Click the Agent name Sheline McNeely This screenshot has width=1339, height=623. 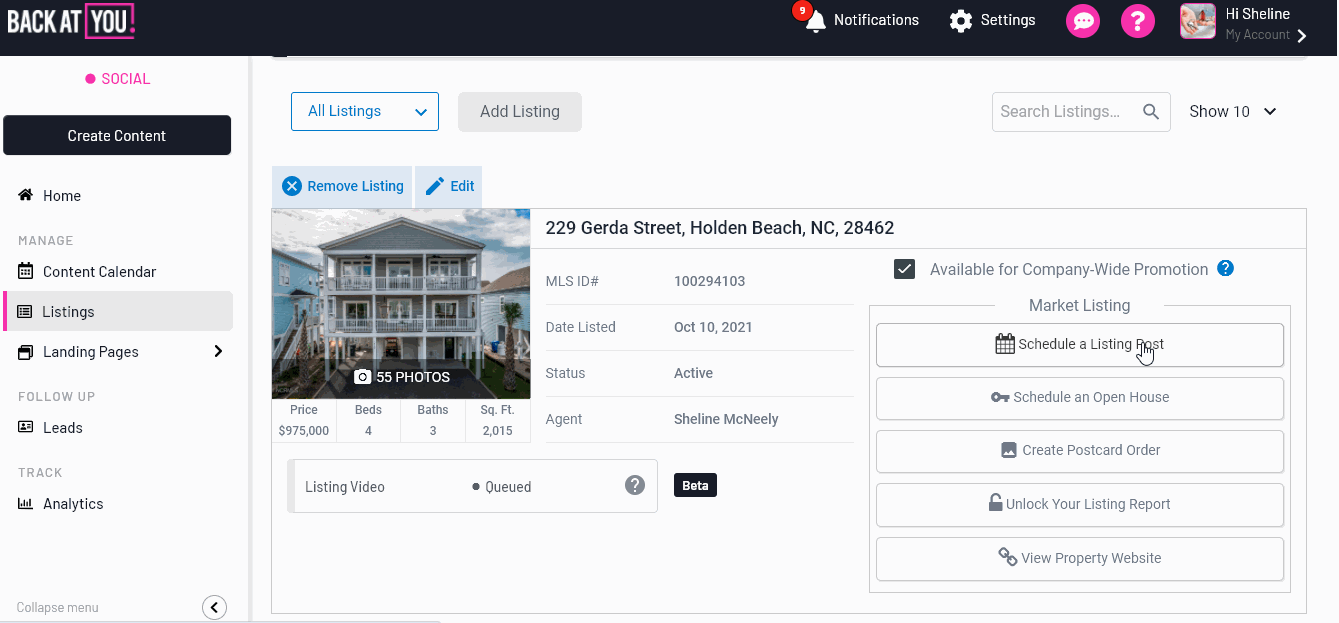click(x=726, y=419)
